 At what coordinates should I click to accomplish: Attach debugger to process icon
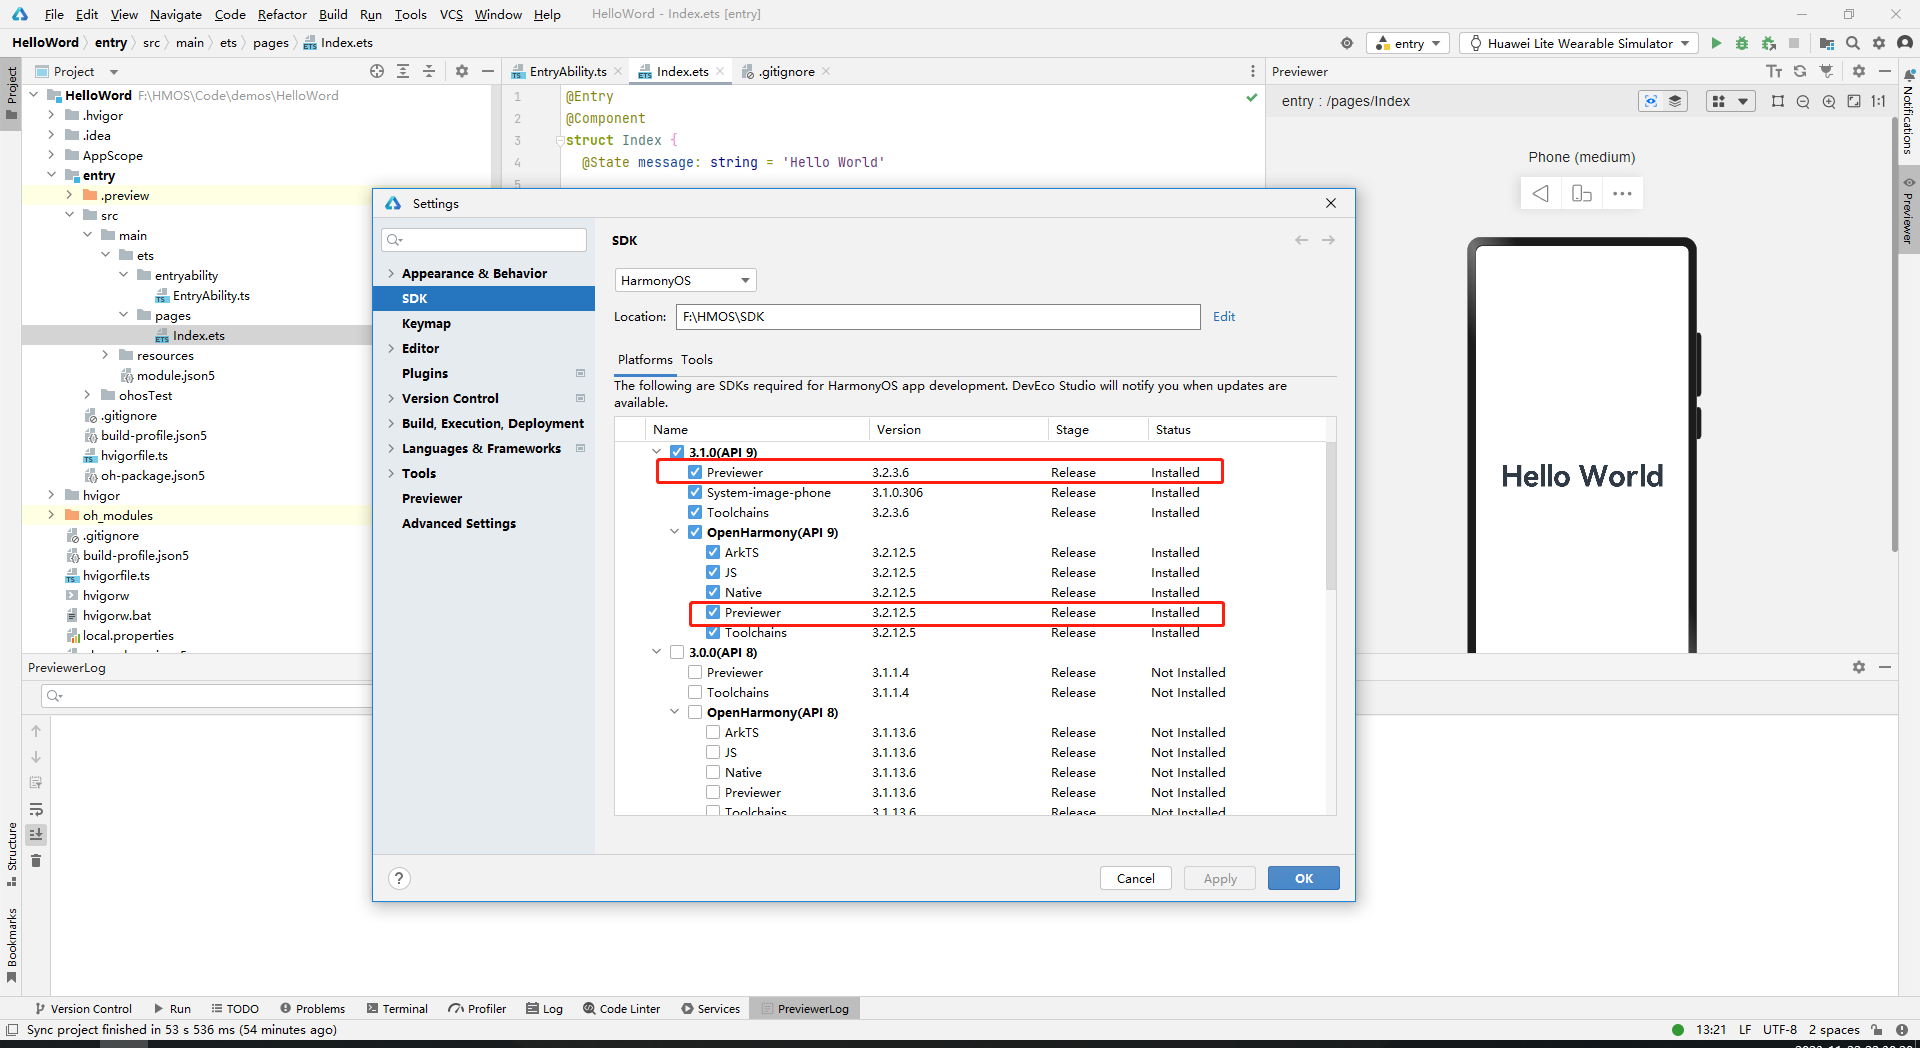1768,43
